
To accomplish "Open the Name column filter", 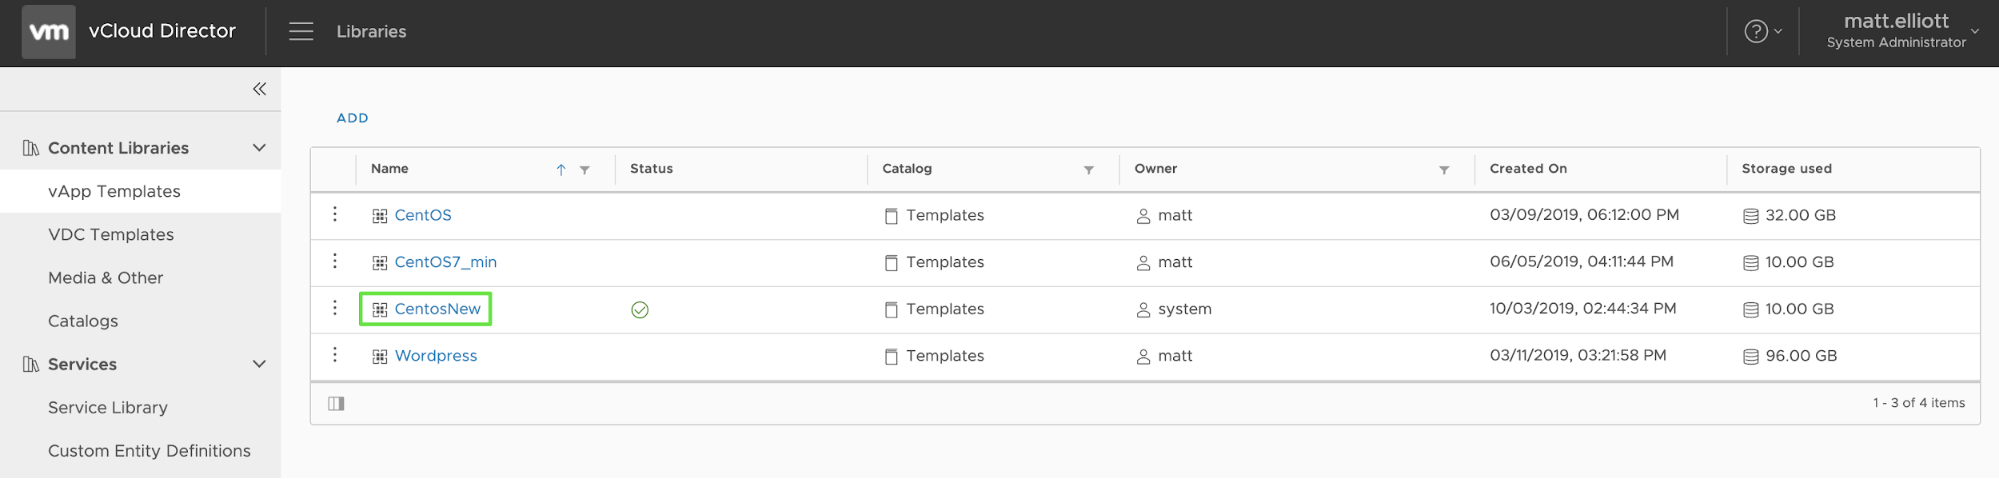I will click(585, 170).
